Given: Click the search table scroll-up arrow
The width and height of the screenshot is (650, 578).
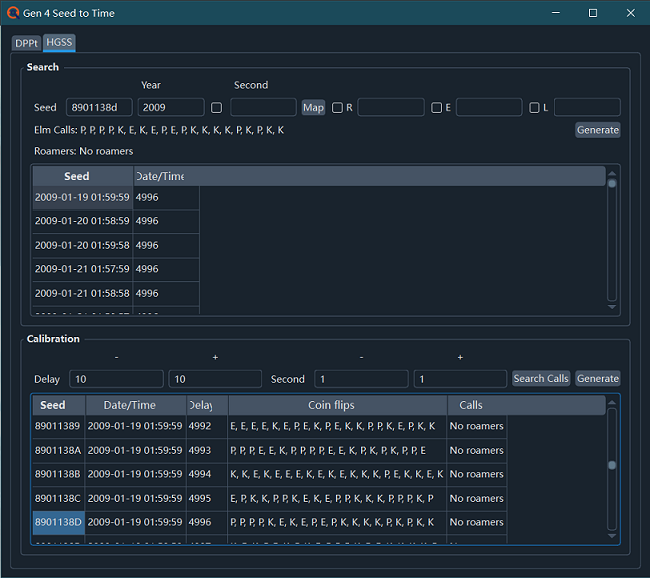Looking at the screenshot, I should click(612, 173).
